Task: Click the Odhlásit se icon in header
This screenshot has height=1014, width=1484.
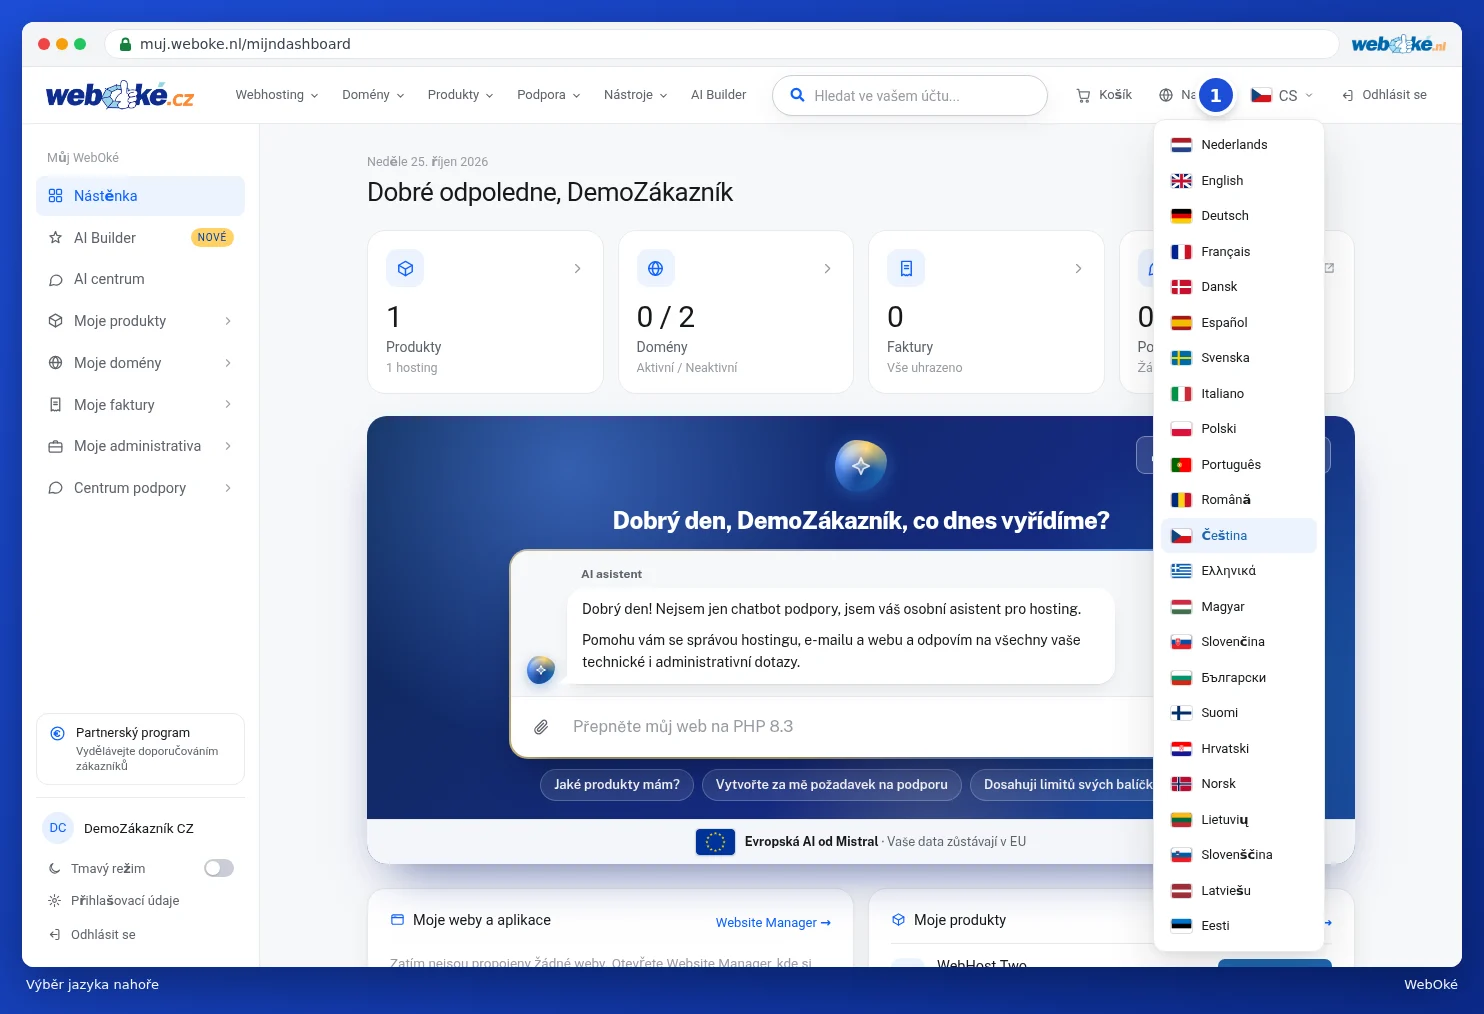Action: coord(1348,95)
